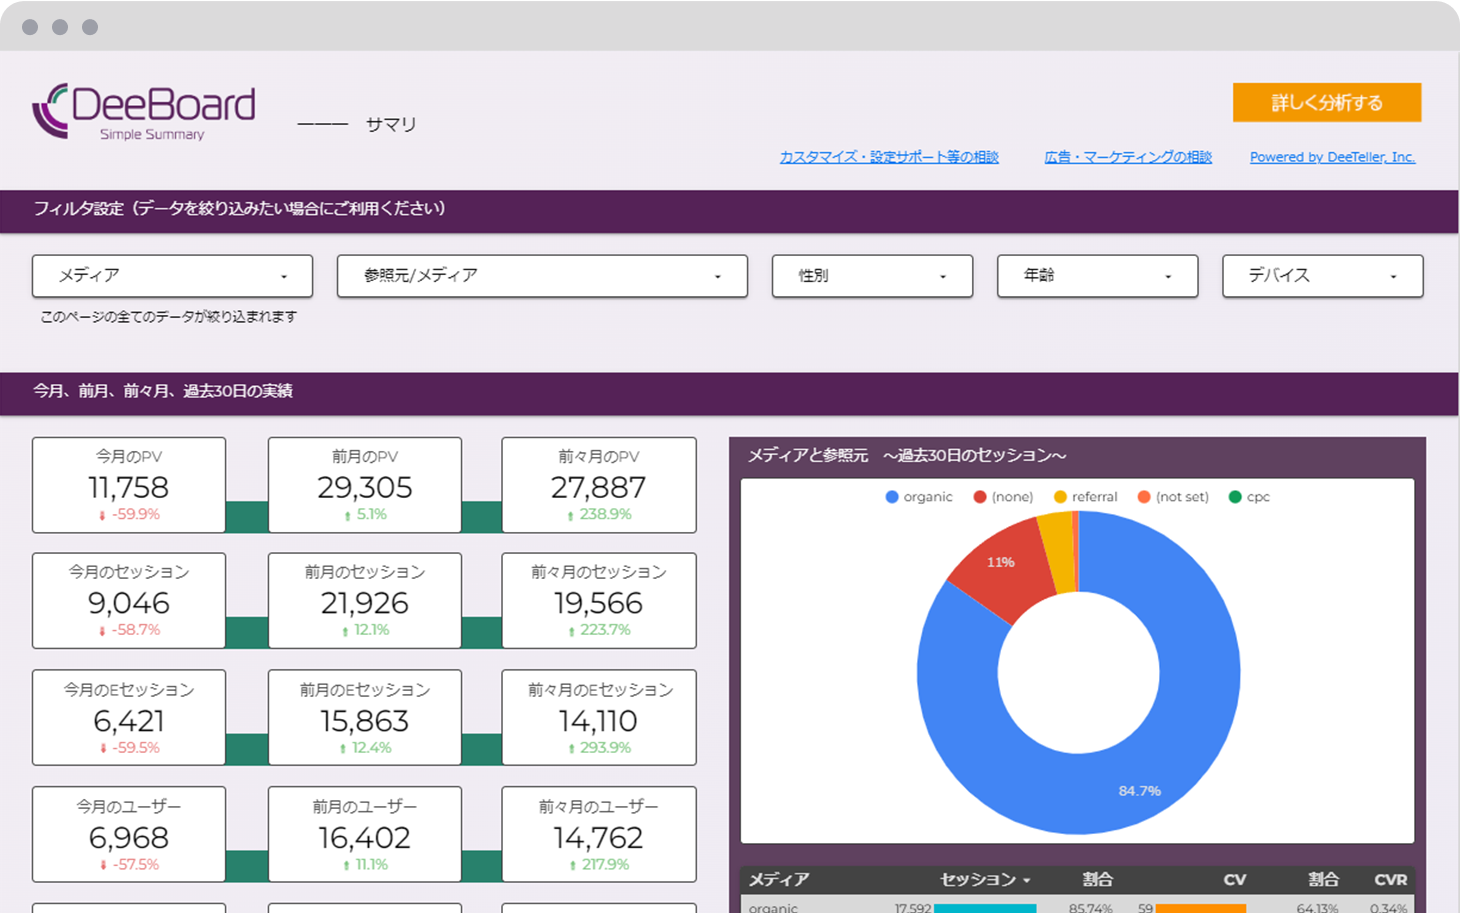Expand the 年齢 filter dropdown
1460x913 pixels.
[x=1097, y=276]
